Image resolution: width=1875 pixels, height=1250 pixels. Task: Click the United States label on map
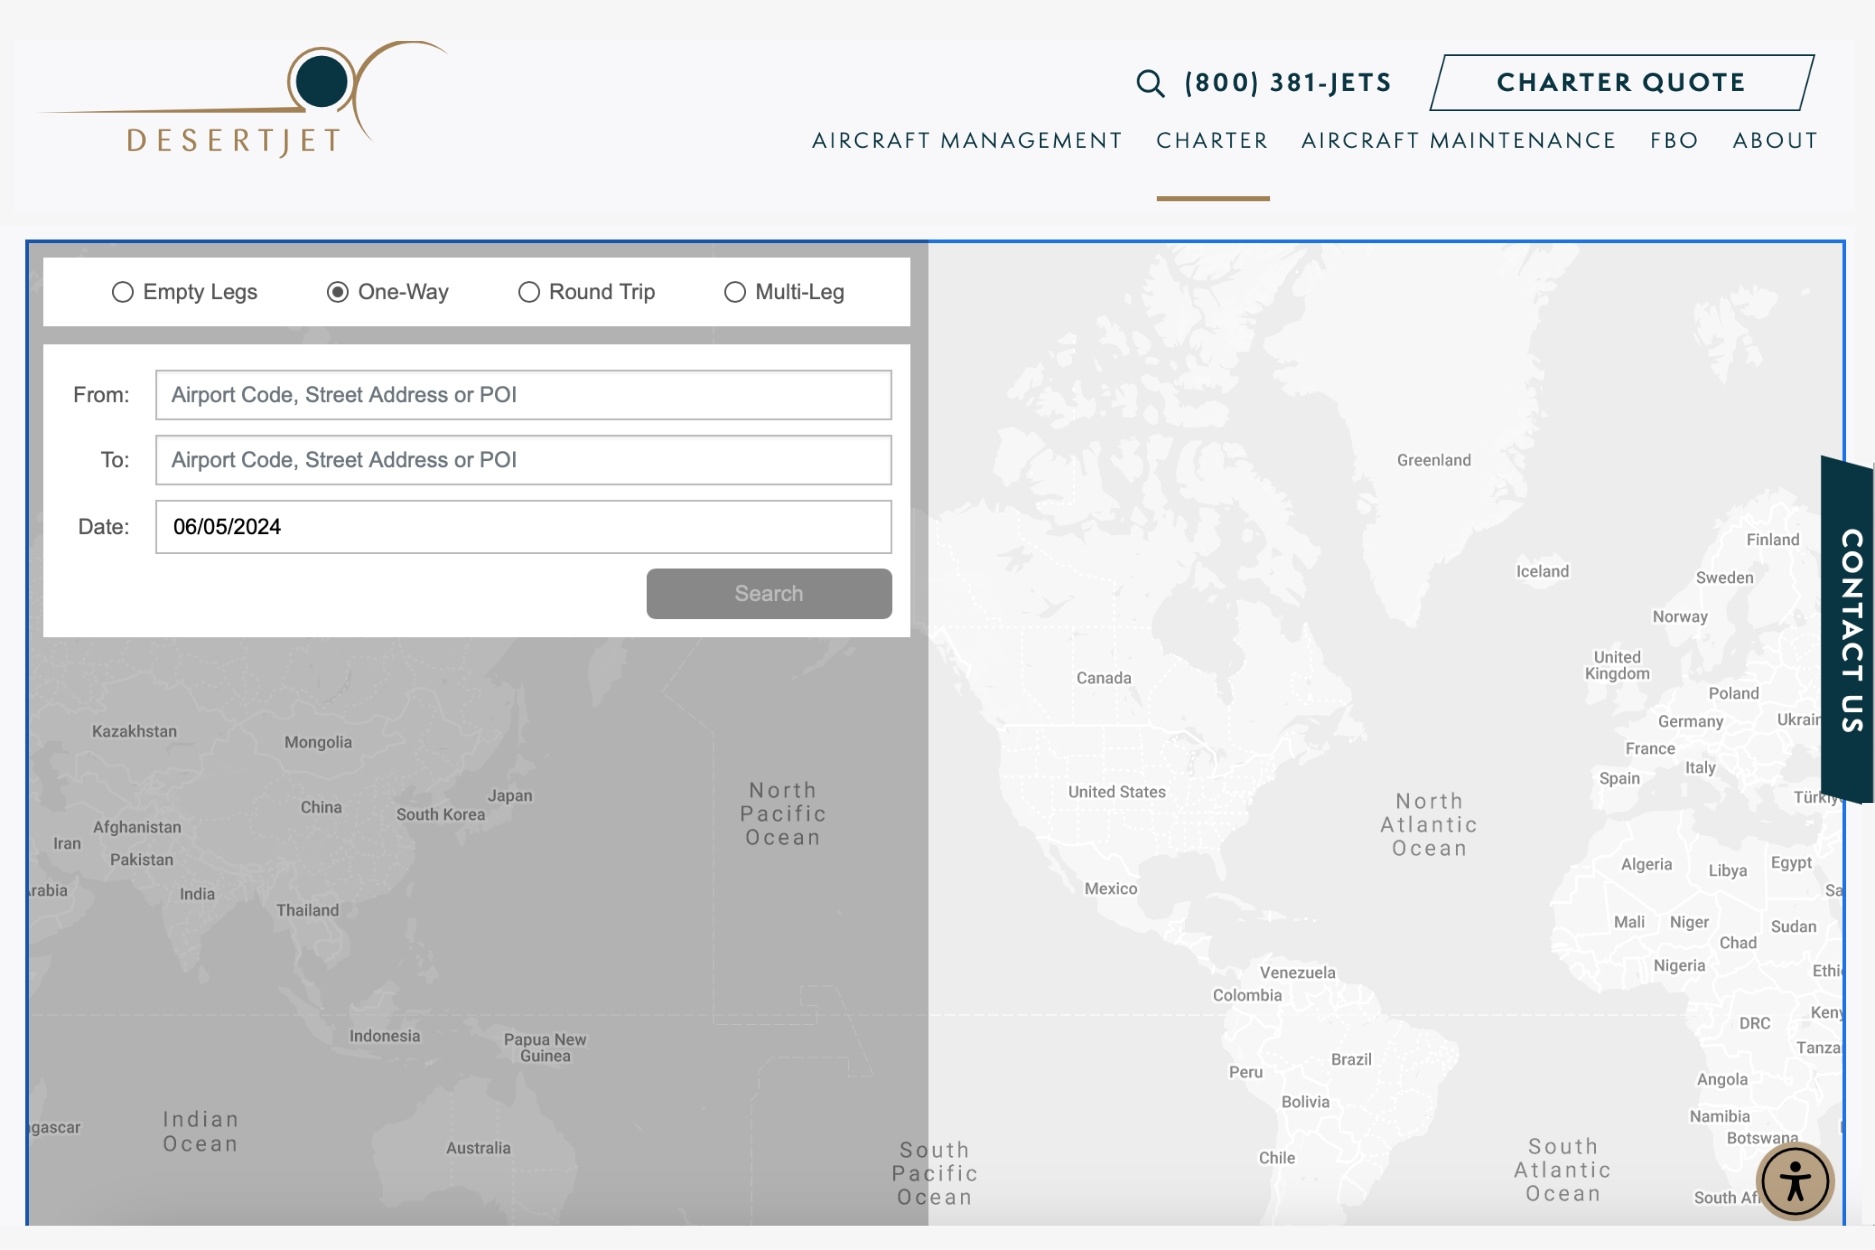click(x=1116, y=792)
